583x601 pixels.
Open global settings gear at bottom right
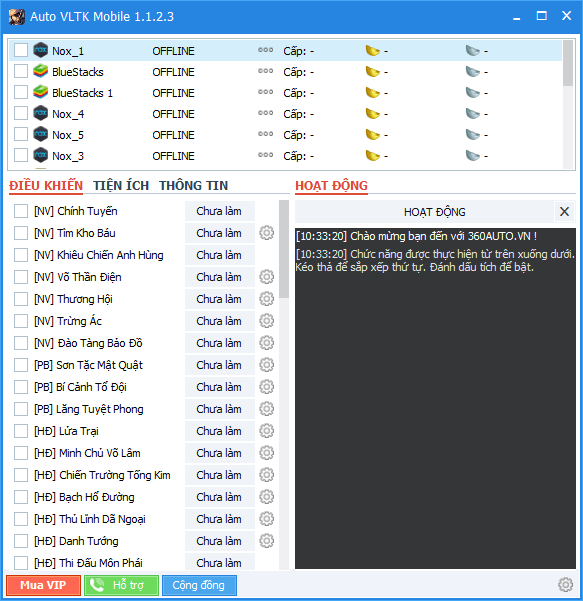pyautogui.click(x=565, y=585)
